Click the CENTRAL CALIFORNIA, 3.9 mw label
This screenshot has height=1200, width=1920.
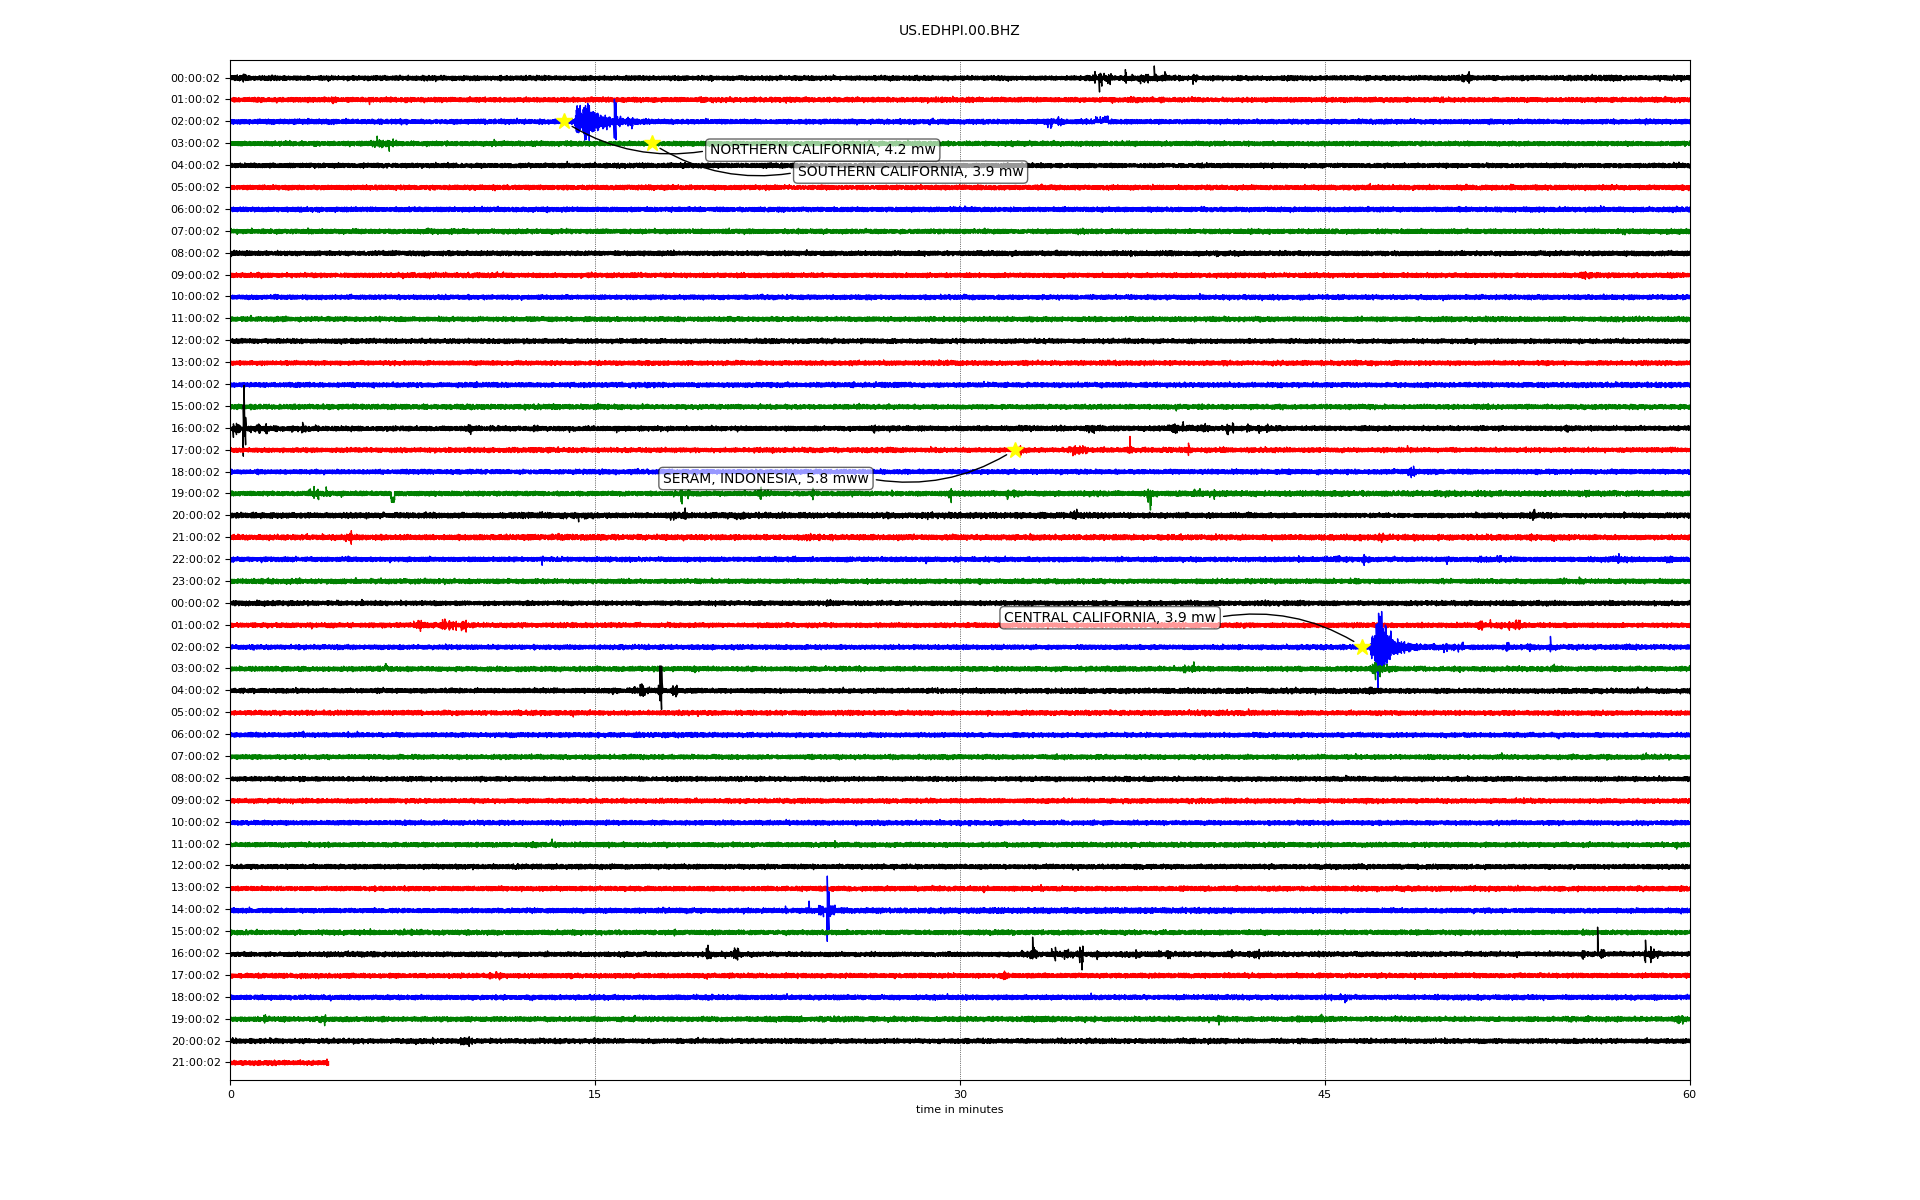(x=1109, y=618)
